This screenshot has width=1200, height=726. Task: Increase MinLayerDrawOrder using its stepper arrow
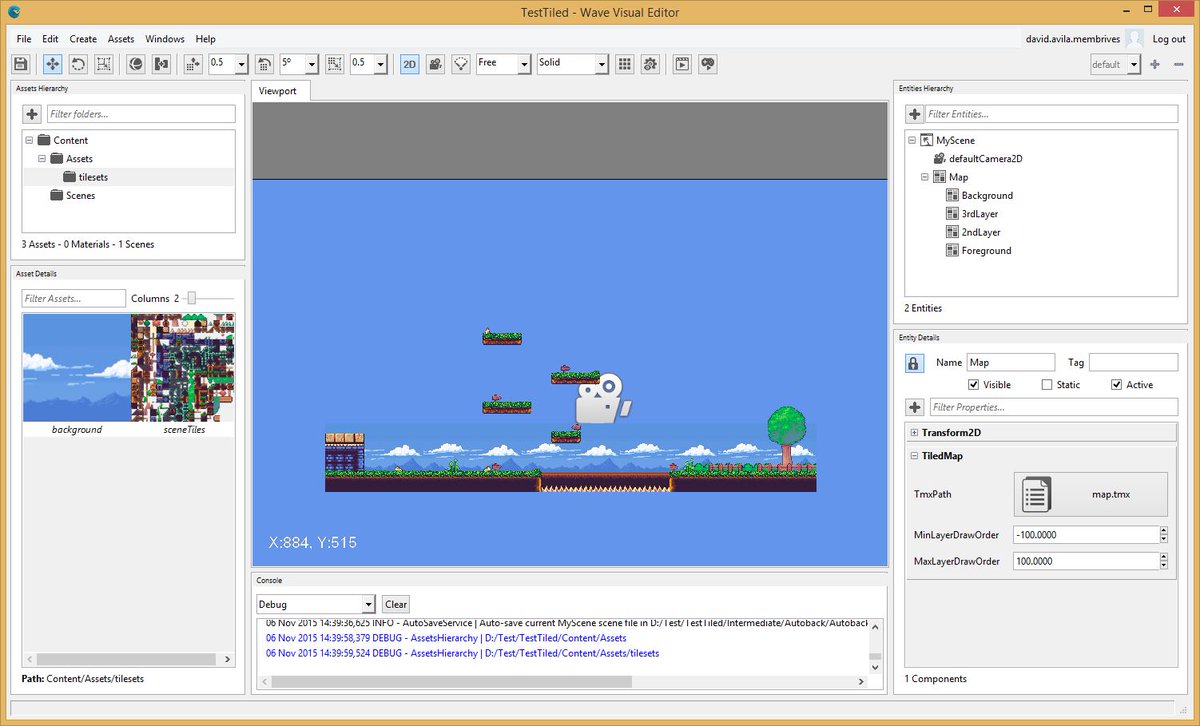pyautogui.click(x=1161, y=530)
